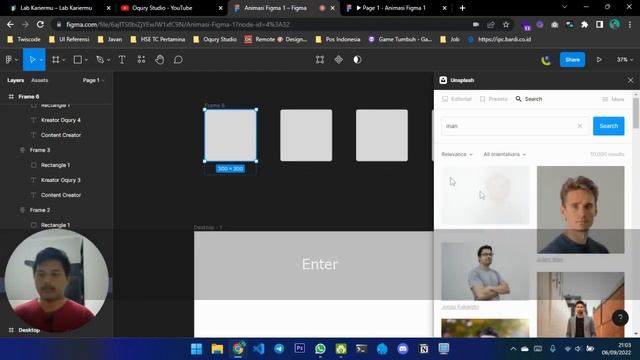Switch to Unsplash Presets tab
This screenshot has width=640, height=360.
coord(493,99)
